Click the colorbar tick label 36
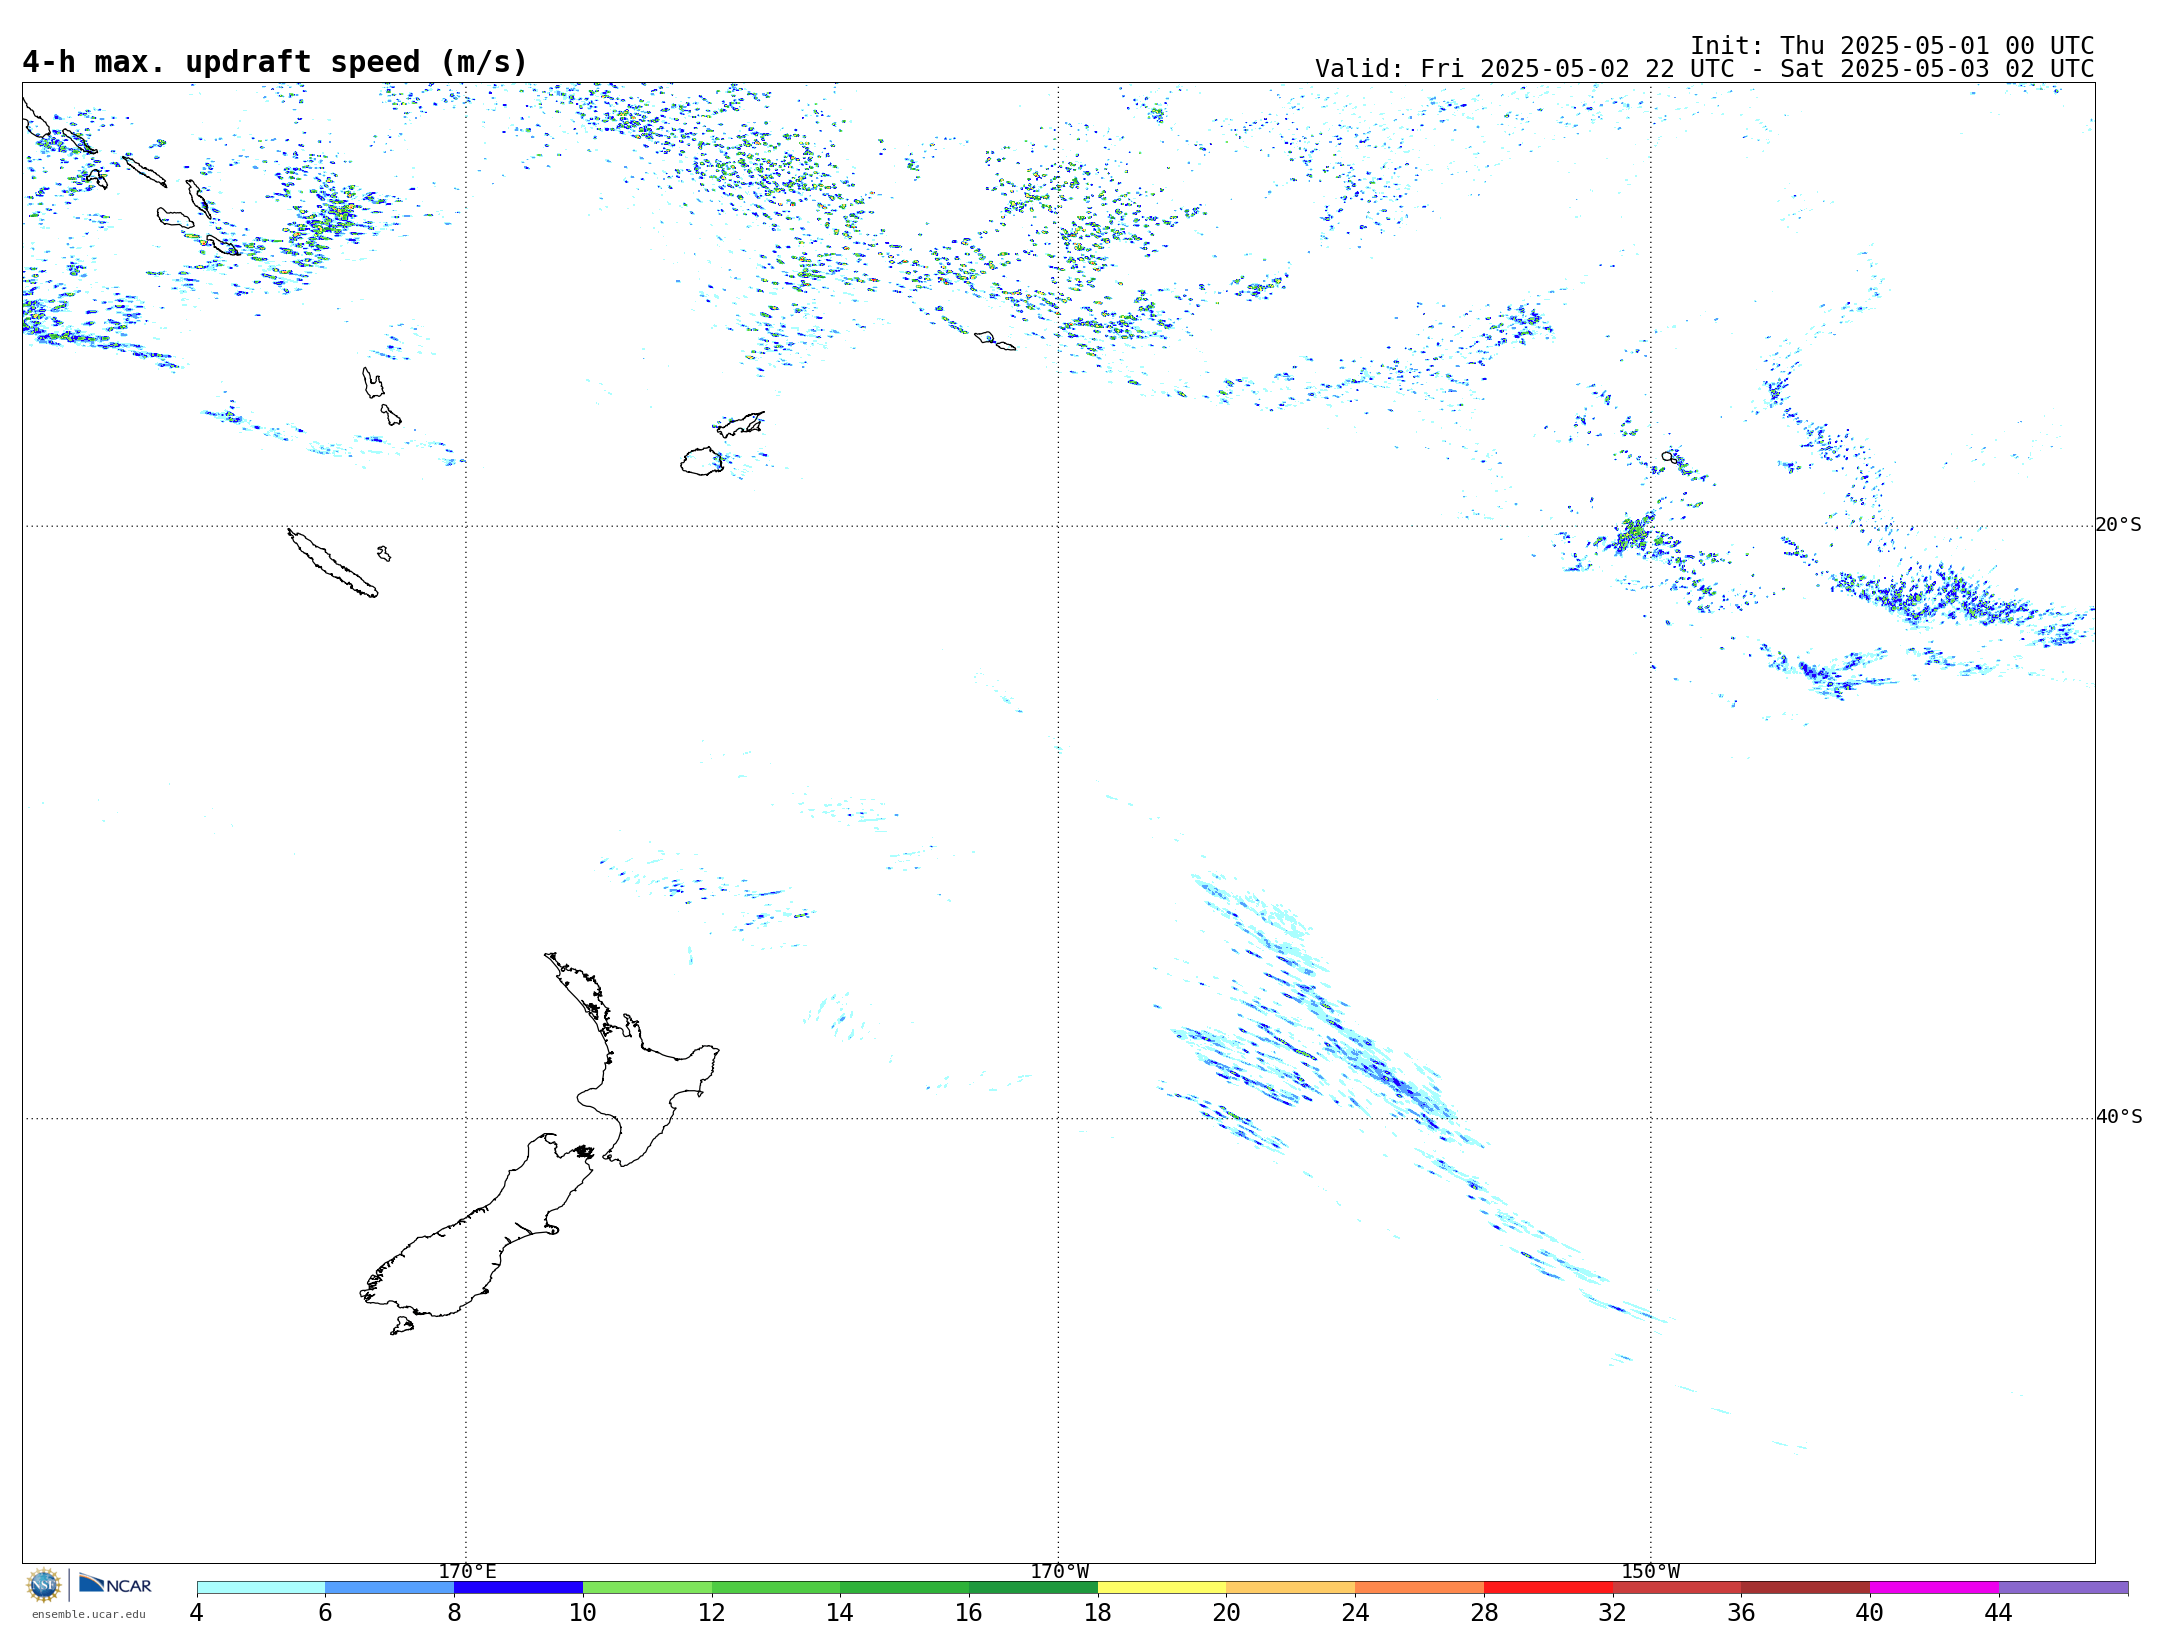This screenshot has height=1626, width=2160. (x=1741, y=1613)
